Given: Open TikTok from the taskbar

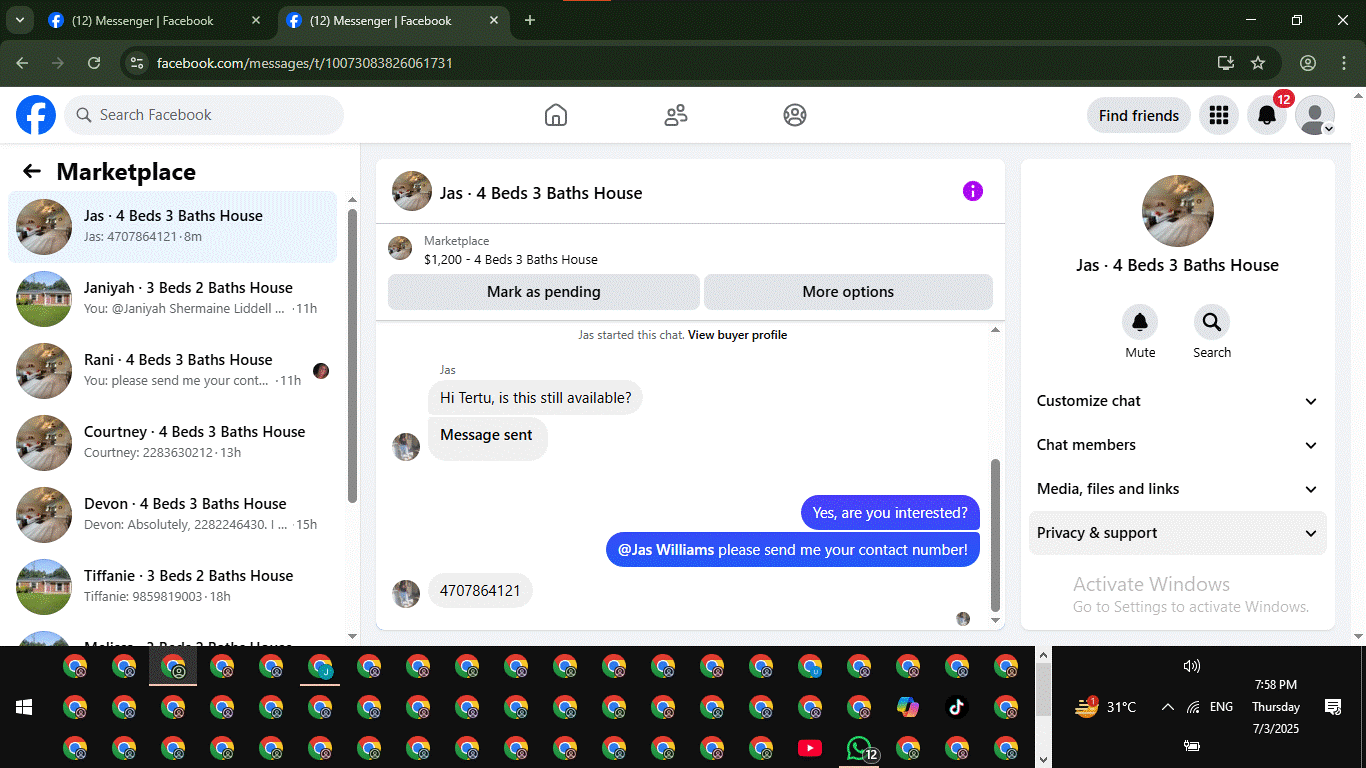Looking at the screenshot, I should point(957,707).
